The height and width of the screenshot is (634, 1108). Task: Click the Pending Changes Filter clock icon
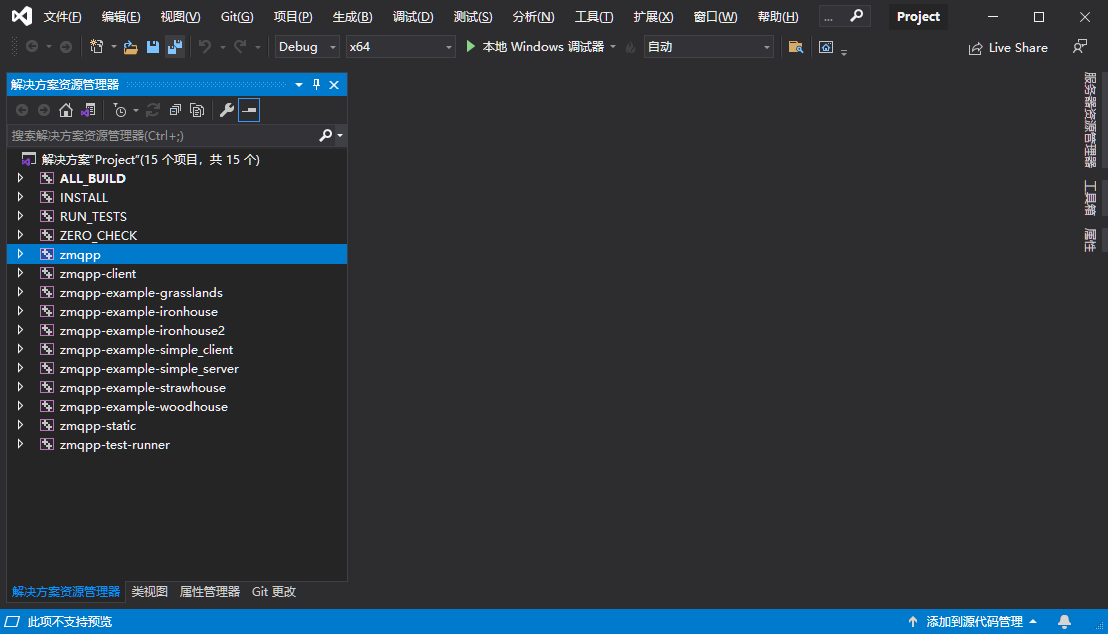pyautogui.click(x=120, y=110)
